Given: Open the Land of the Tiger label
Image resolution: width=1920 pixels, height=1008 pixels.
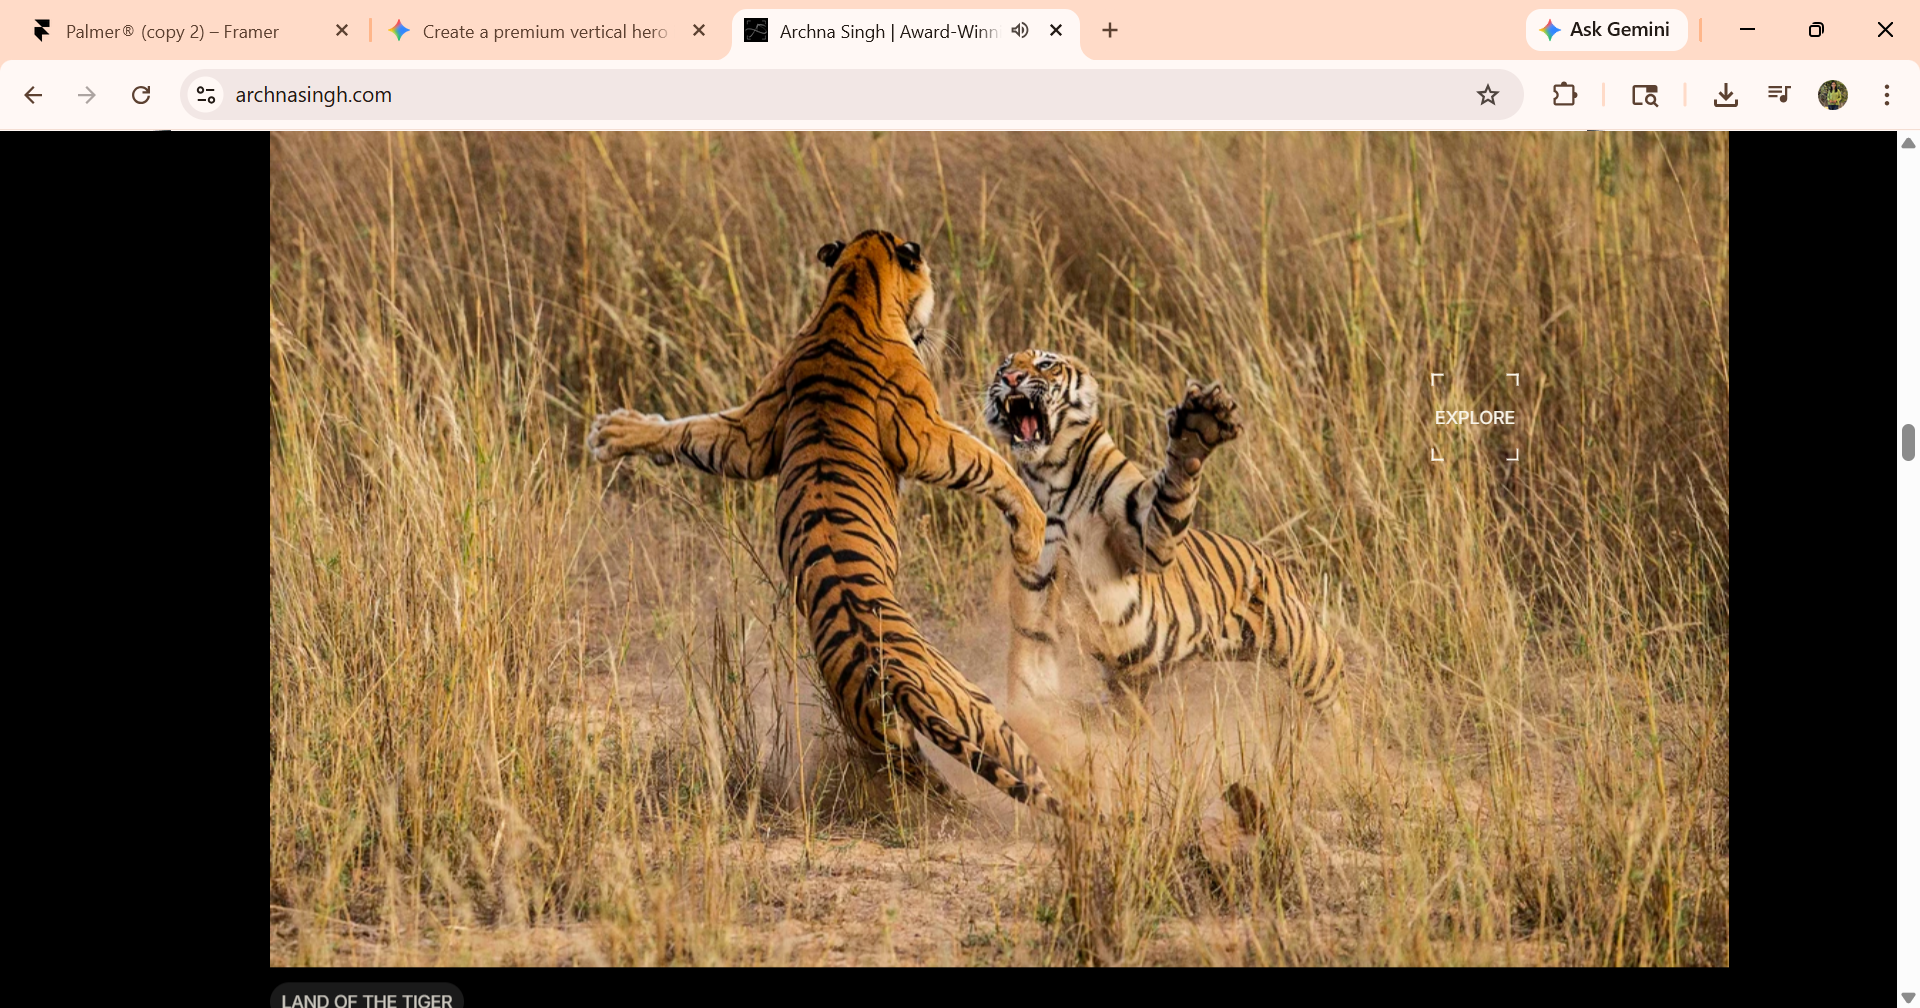Looking at the screenshot, I should coord(367,997).
